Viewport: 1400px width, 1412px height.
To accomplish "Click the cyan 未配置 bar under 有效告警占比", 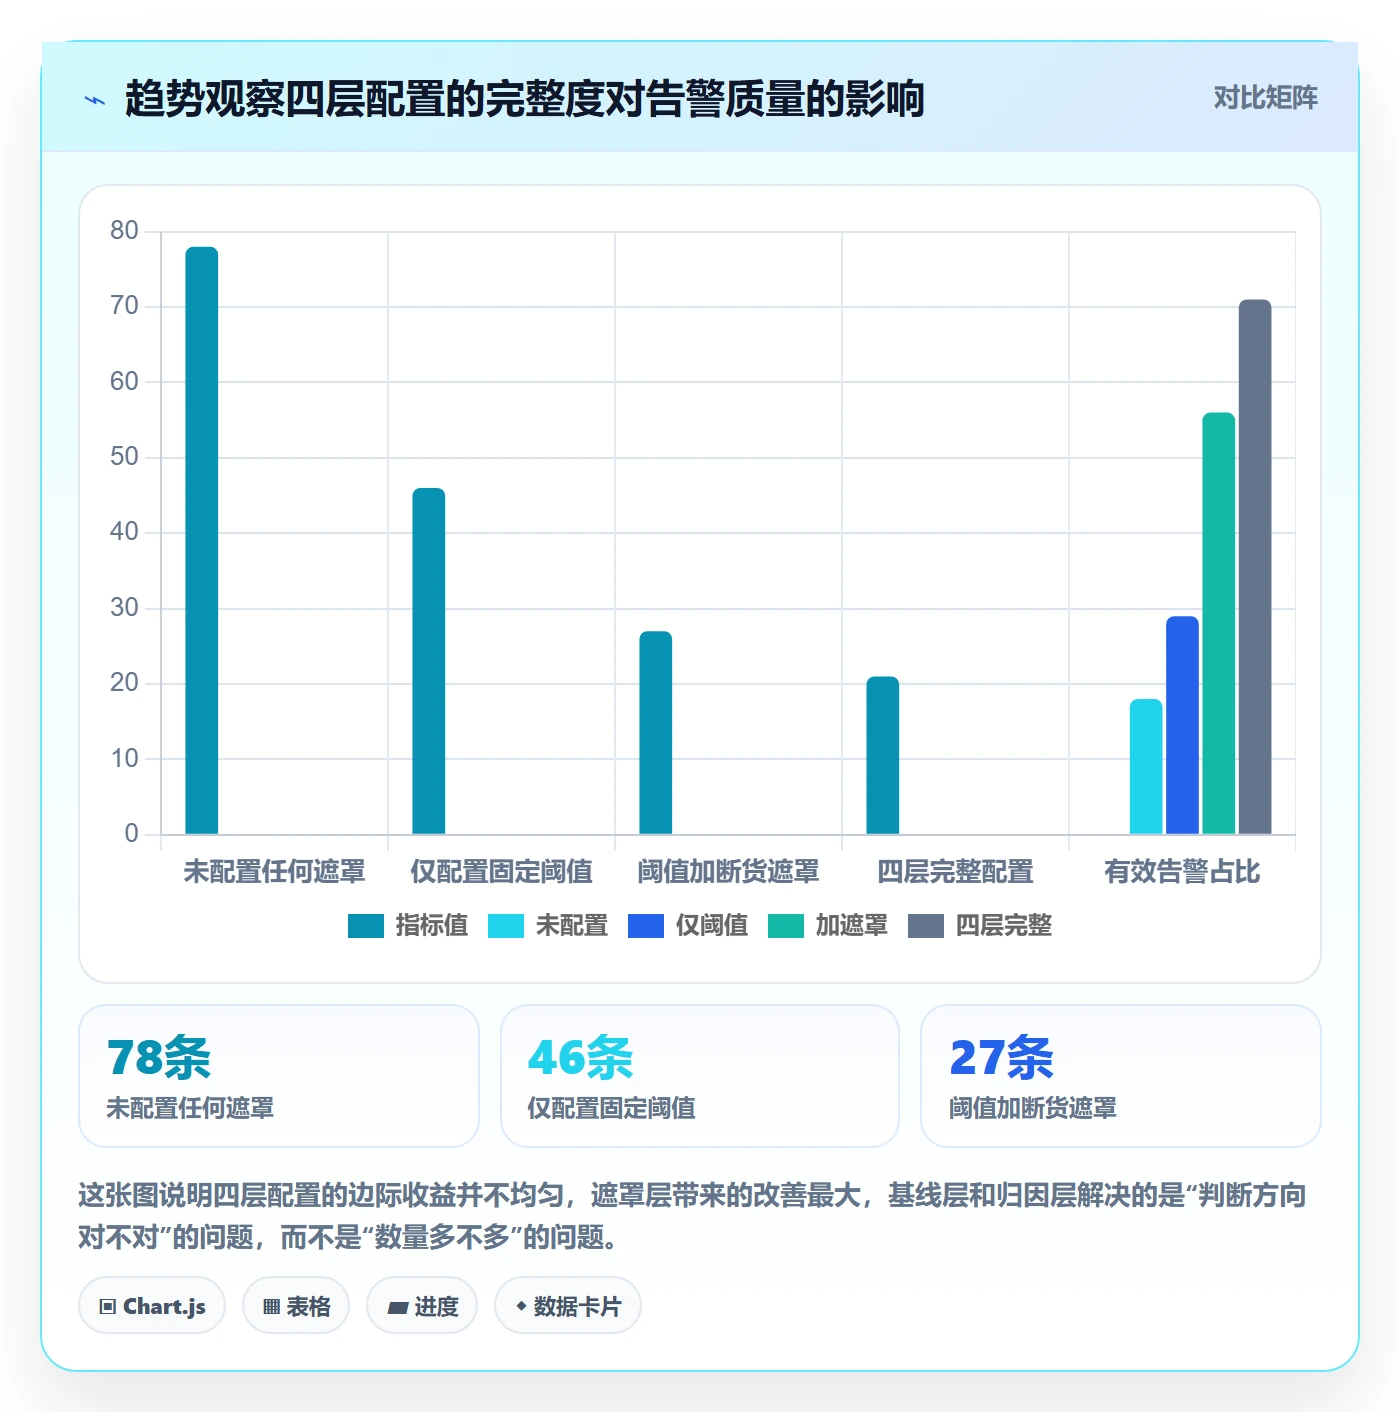I will [x=1146, y=767].
